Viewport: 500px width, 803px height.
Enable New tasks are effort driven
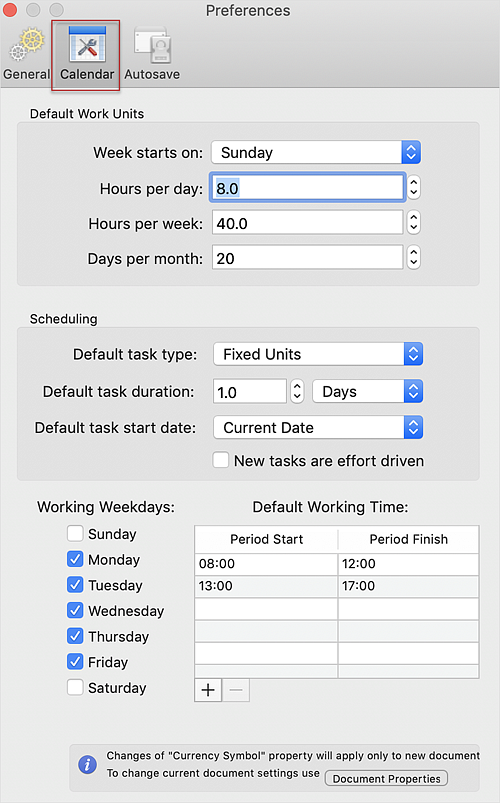[x=221, y=460]
